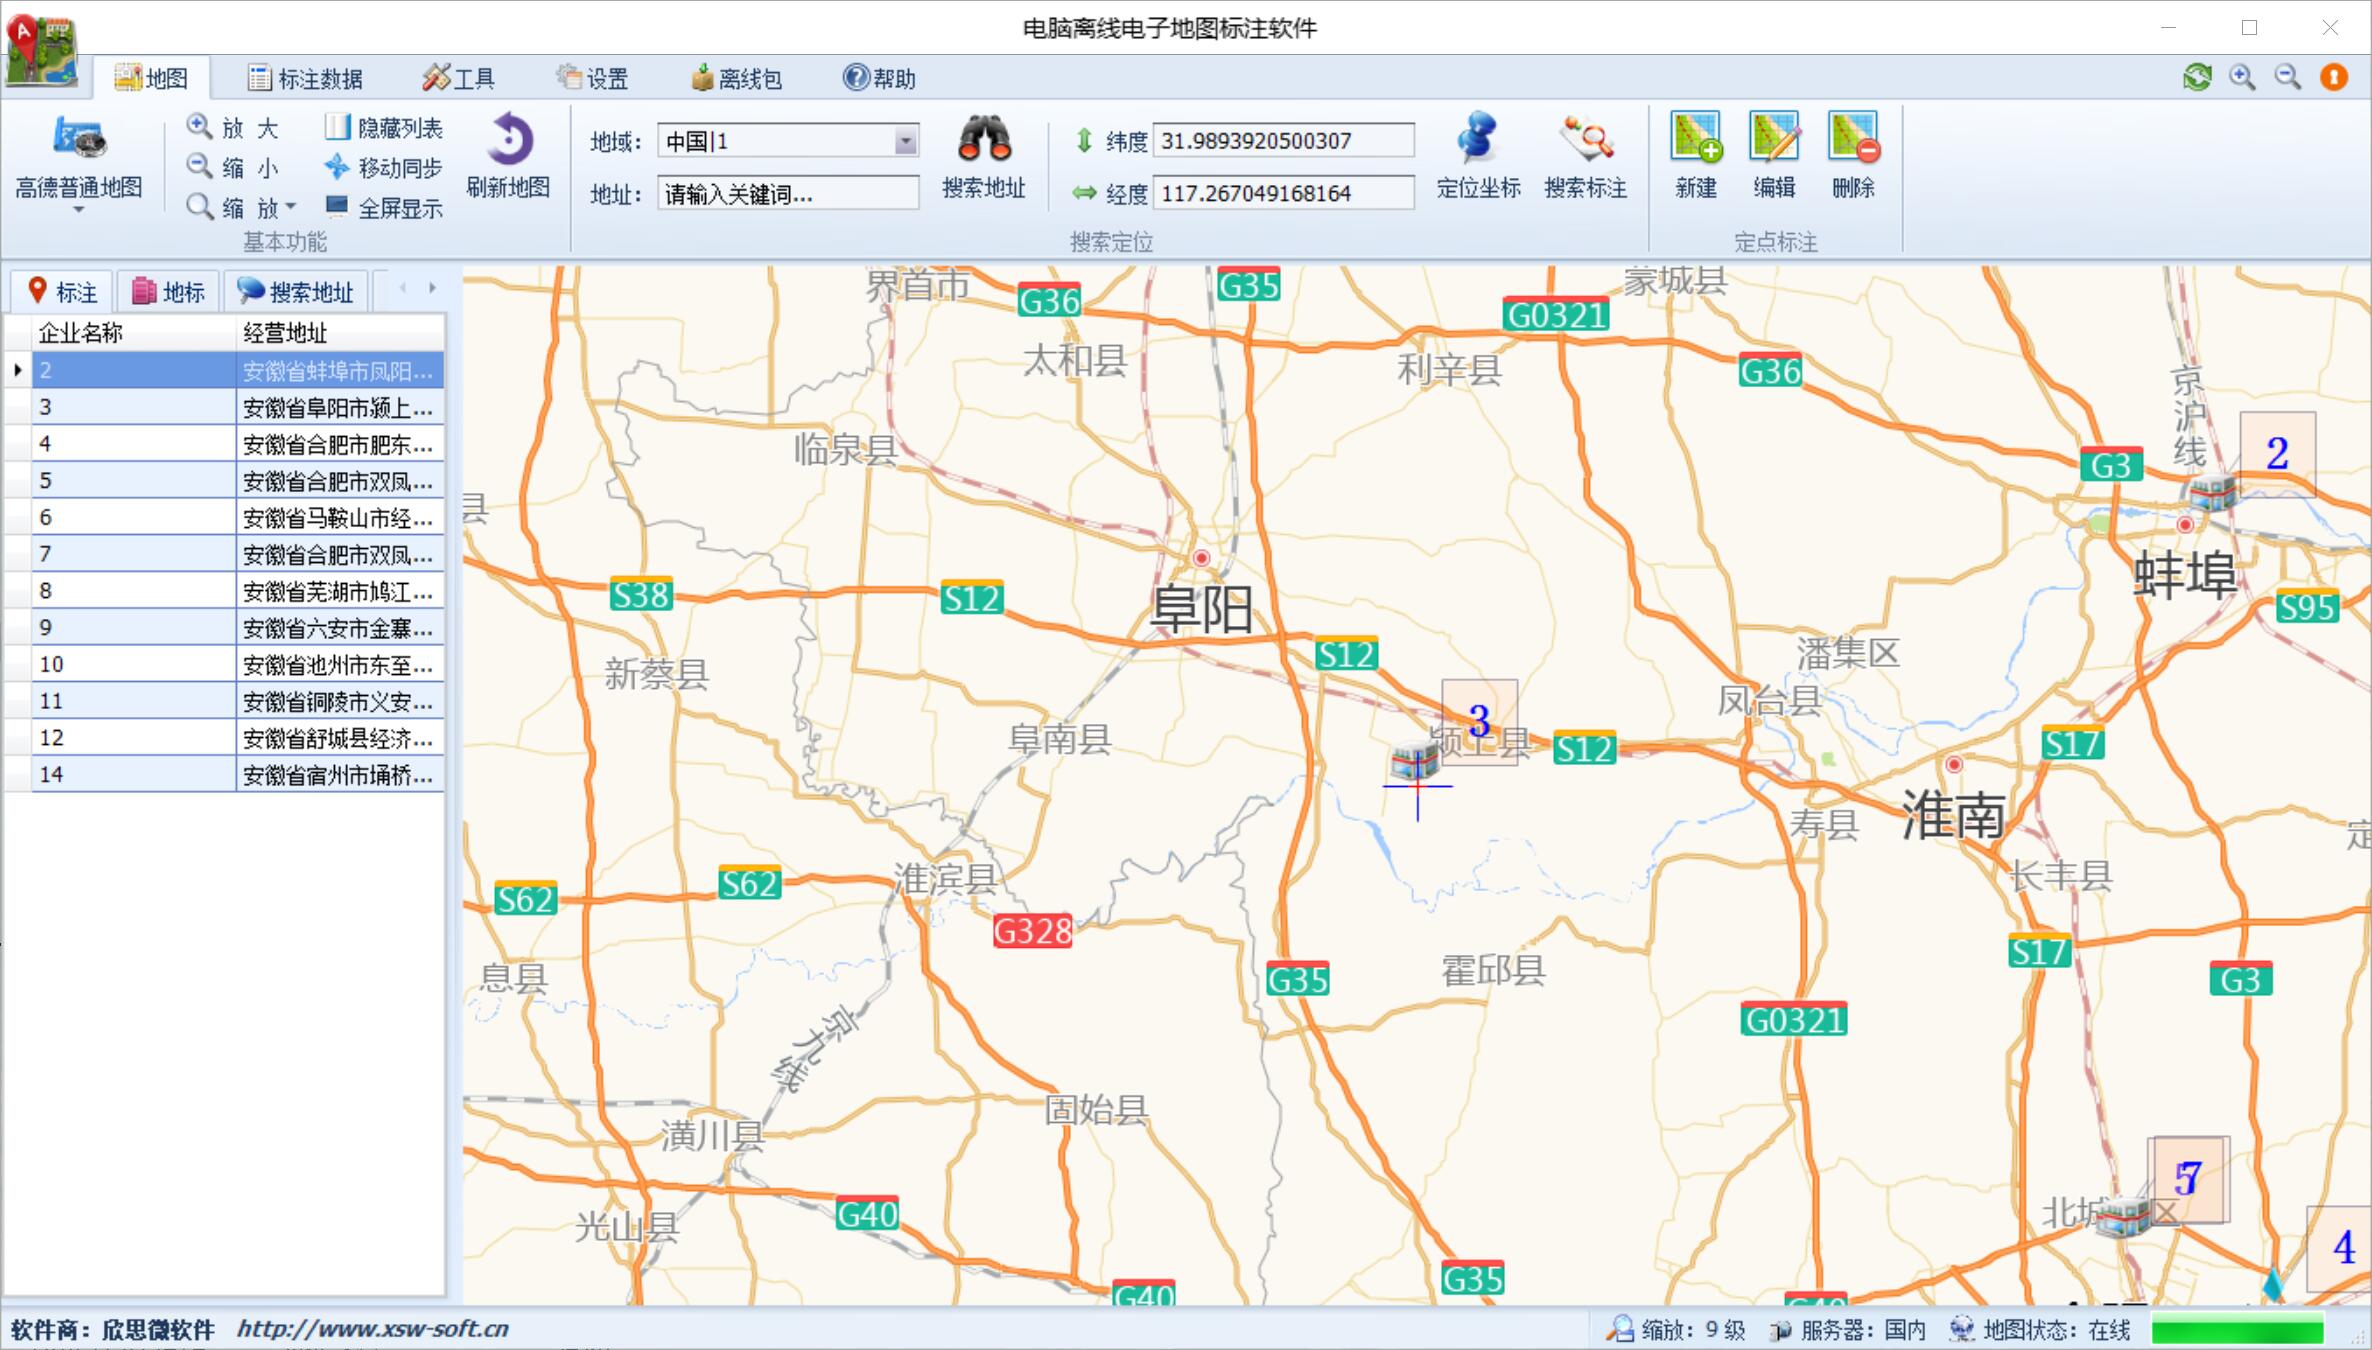Click the 定位坐标 pushpin icon
Screen dimensions: 2372x1350
(x=1477, y=138)
